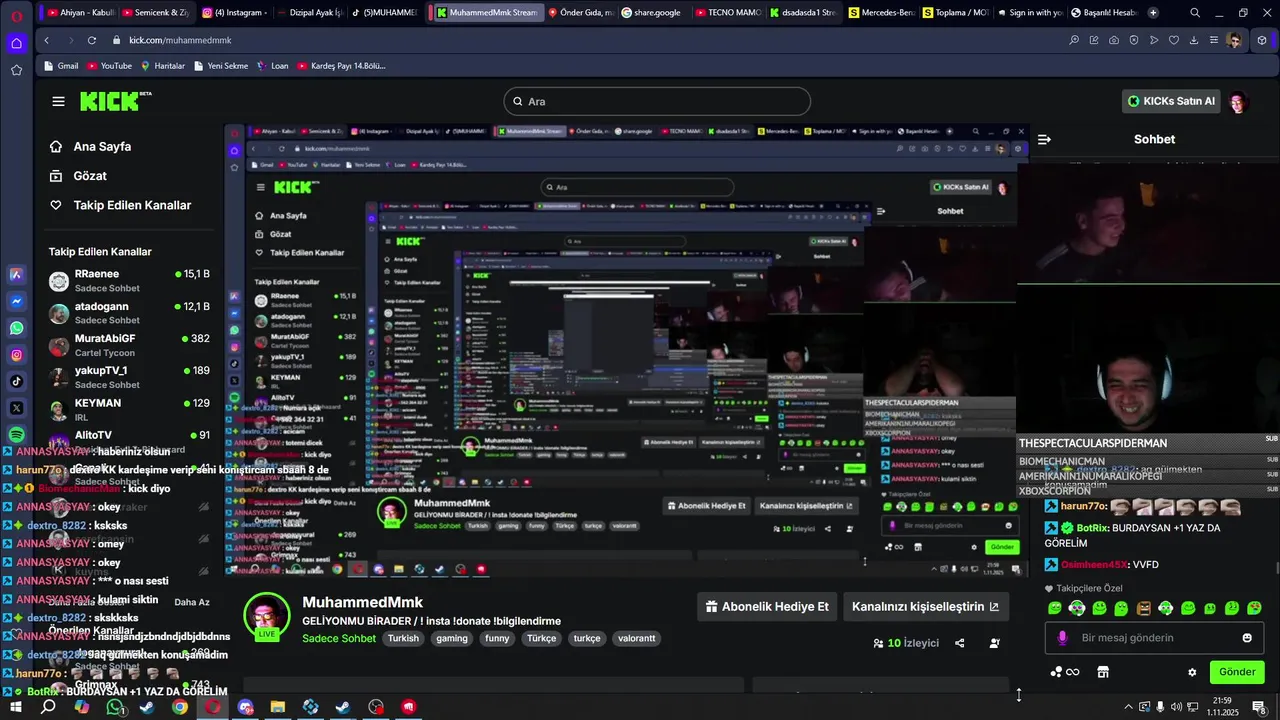Click the gaming stream tag

452,639
